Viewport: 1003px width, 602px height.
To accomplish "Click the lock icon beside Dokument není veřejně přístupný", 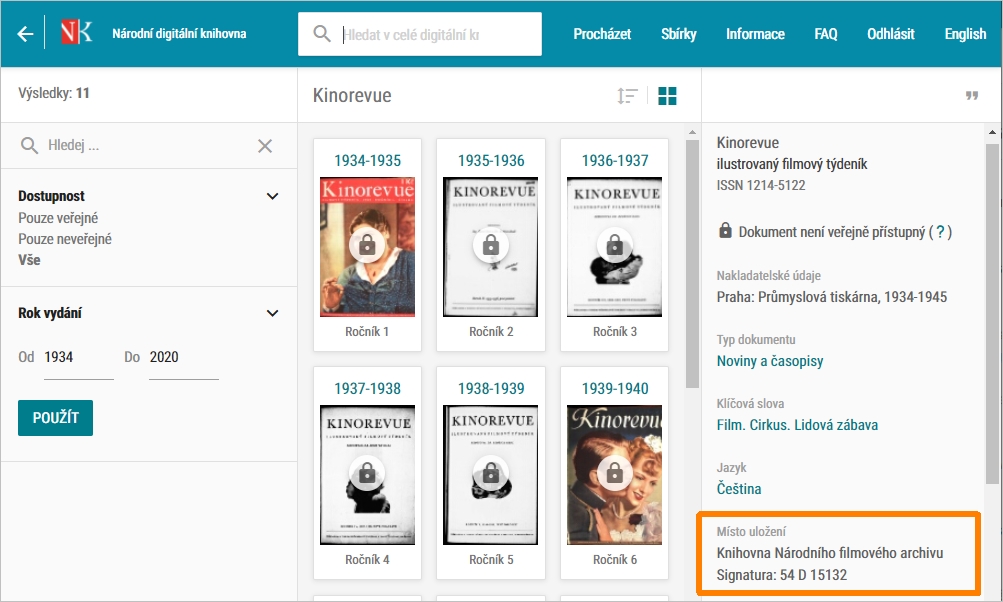I will tap(725, 230).
